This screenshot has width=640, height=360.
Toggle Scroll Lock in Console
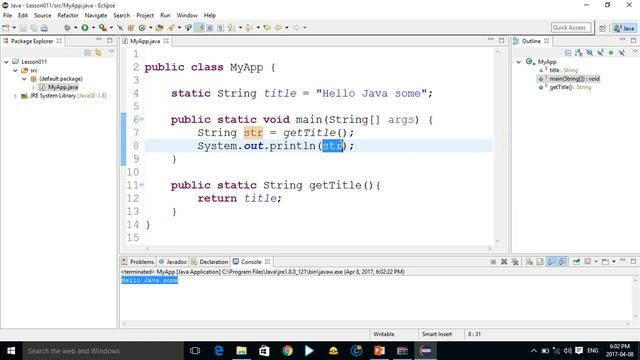(540, 262)
